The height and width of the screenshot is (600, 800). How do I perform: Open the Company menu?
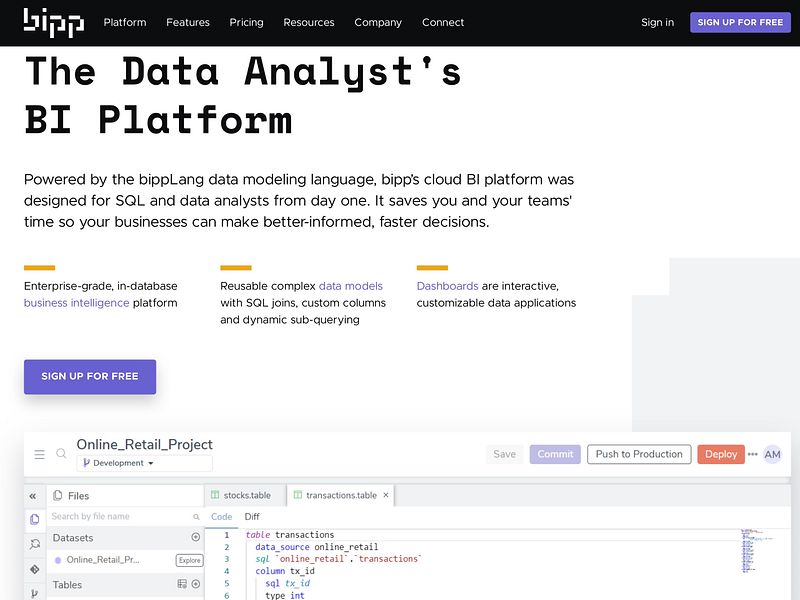point(378,22)
